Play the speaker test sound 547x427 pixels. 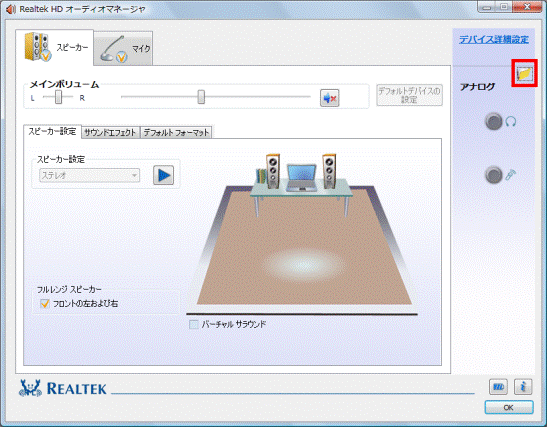[164, 175]
